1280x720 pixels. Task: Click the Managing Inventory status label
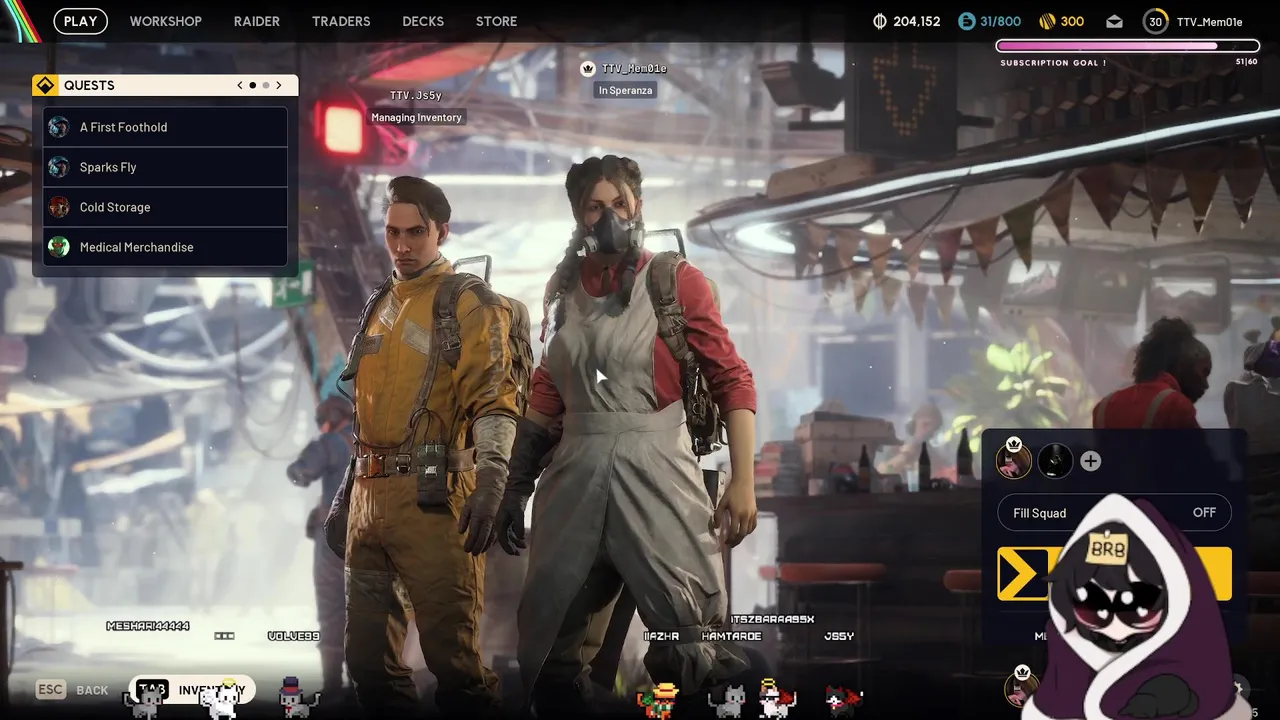click(x=416, y=117)
